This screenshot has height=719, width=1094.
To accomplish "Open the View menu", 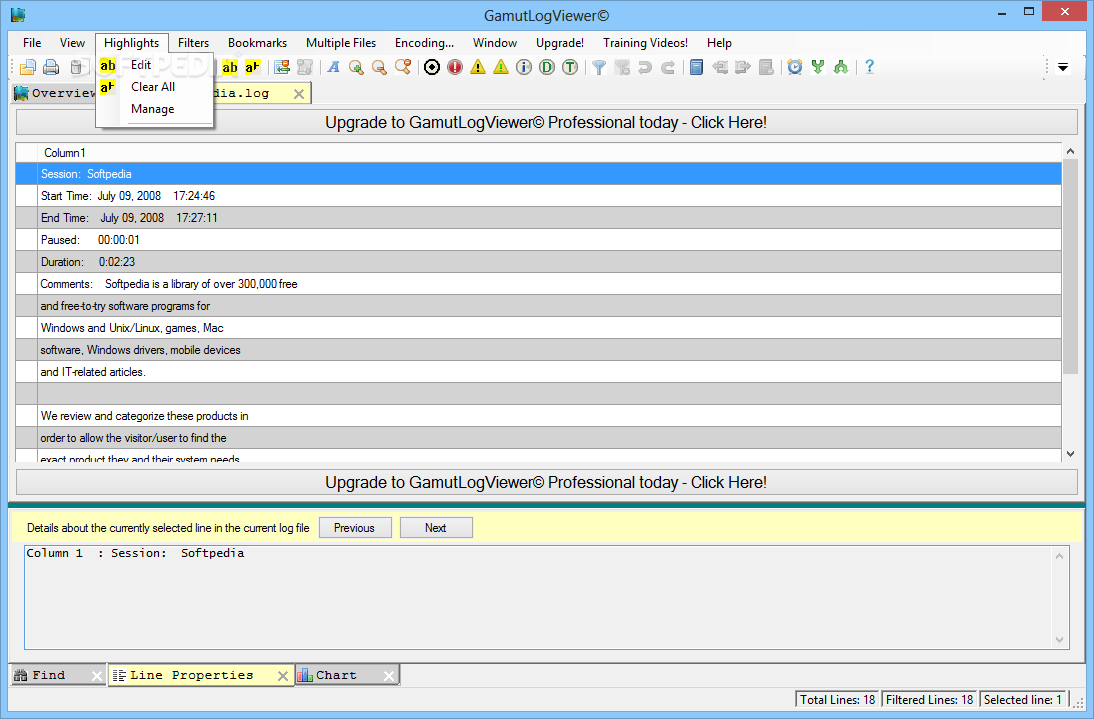I will click(x=73, y=43).
